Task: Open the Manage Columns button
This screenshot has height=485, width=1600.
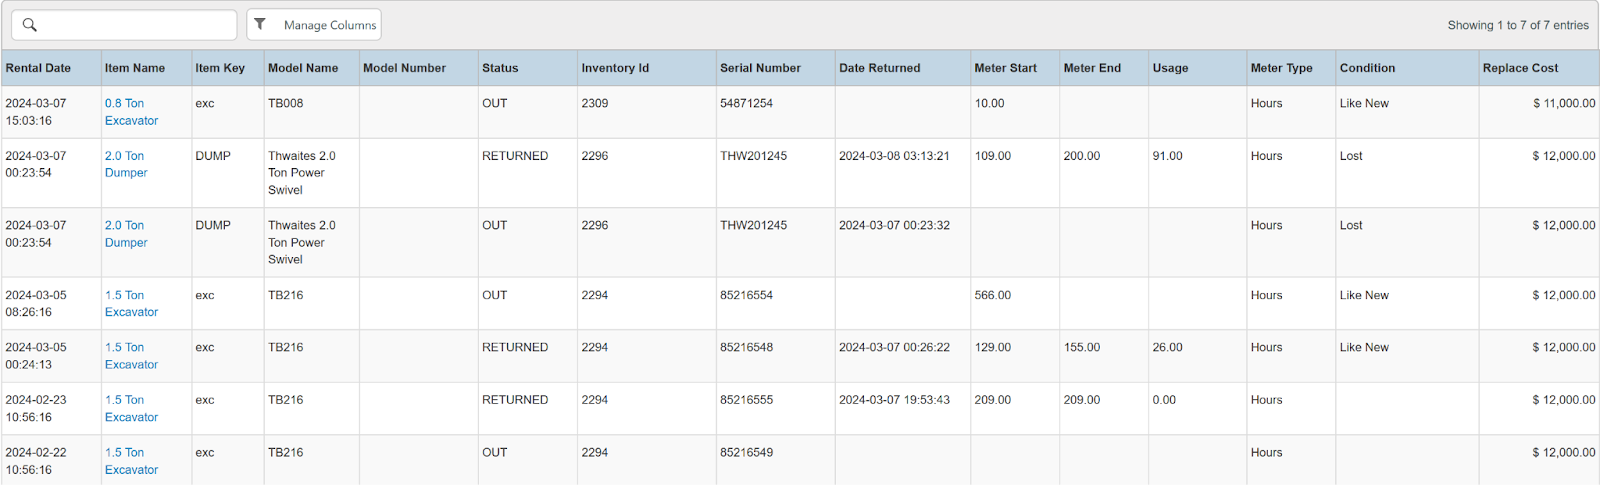Action: [329, 25]
